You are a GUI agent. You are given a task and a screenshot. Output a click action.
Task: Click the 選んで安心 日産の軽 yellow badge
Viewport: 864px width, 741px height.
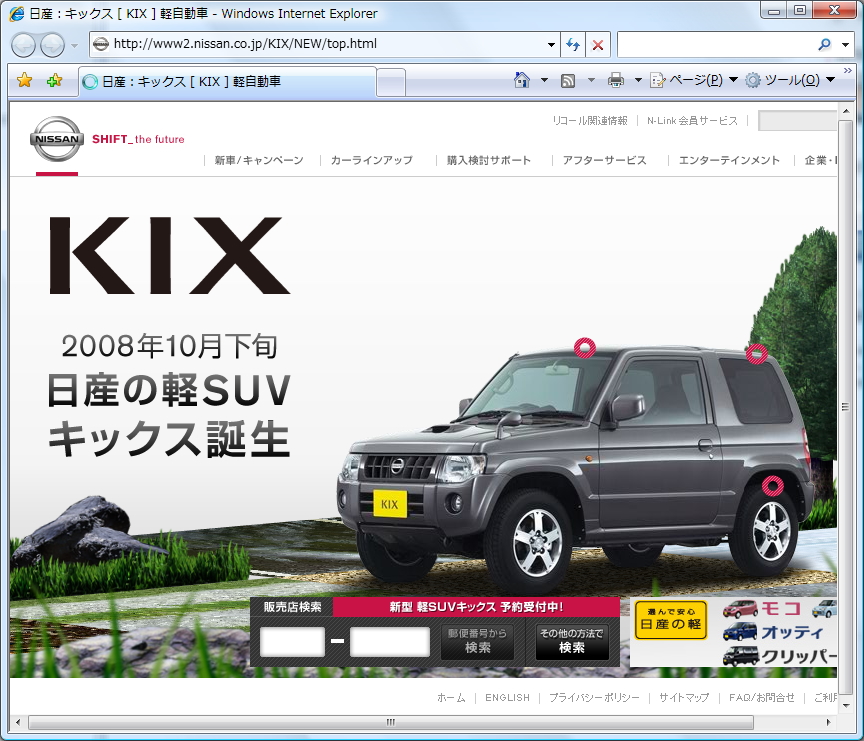[x=671, y=620]
